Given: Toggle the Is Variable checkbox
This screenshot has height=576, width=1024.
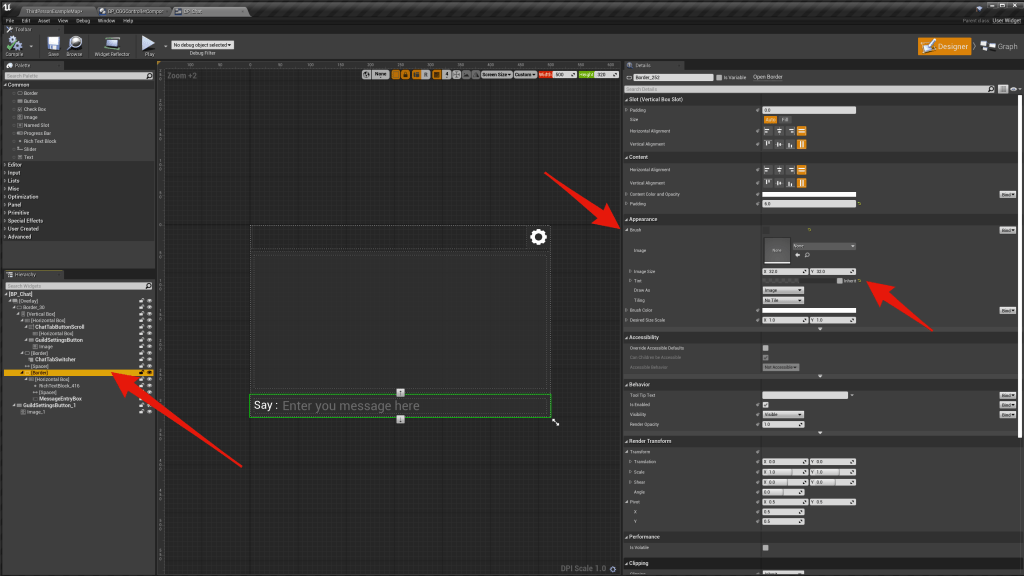Looking at the screenshot, I should click(x=719, y=77).
